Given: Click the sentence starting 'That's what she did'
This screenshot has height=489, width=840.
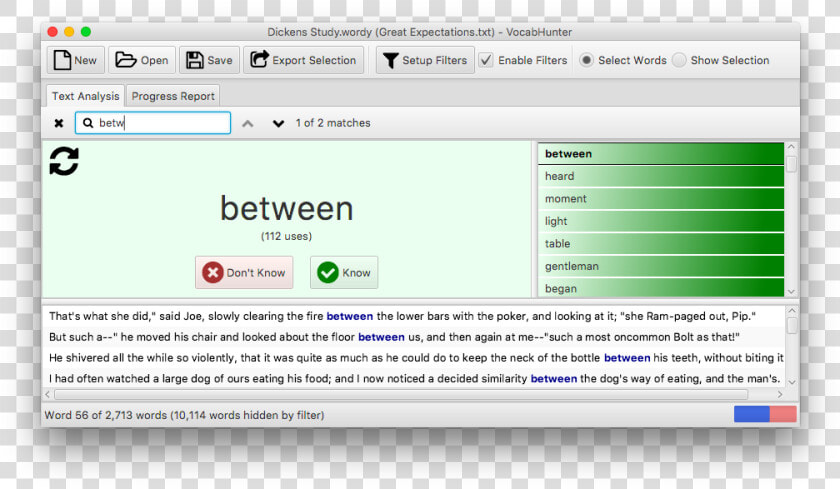Looking at the screenshot, I should point(414,316).
